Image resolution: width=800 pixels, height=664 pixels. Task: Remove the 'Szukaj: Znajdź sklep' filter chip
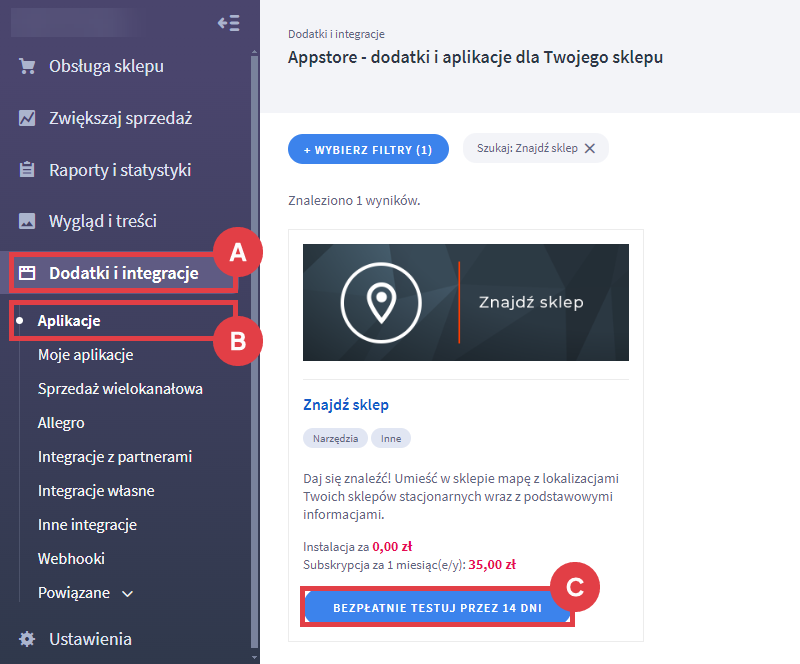click(590, 149)
